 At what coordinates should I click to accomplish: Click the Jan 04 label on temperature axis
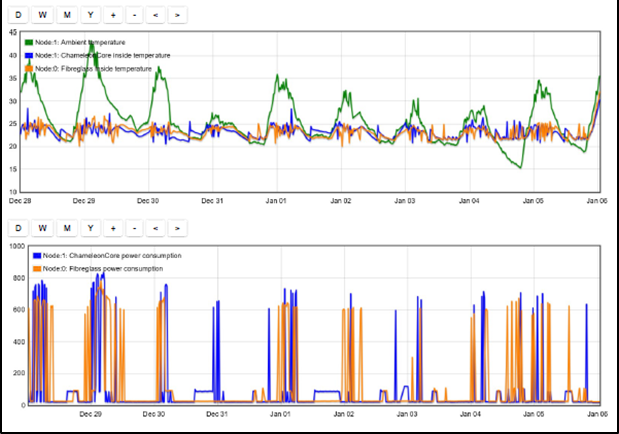[469, 201]
